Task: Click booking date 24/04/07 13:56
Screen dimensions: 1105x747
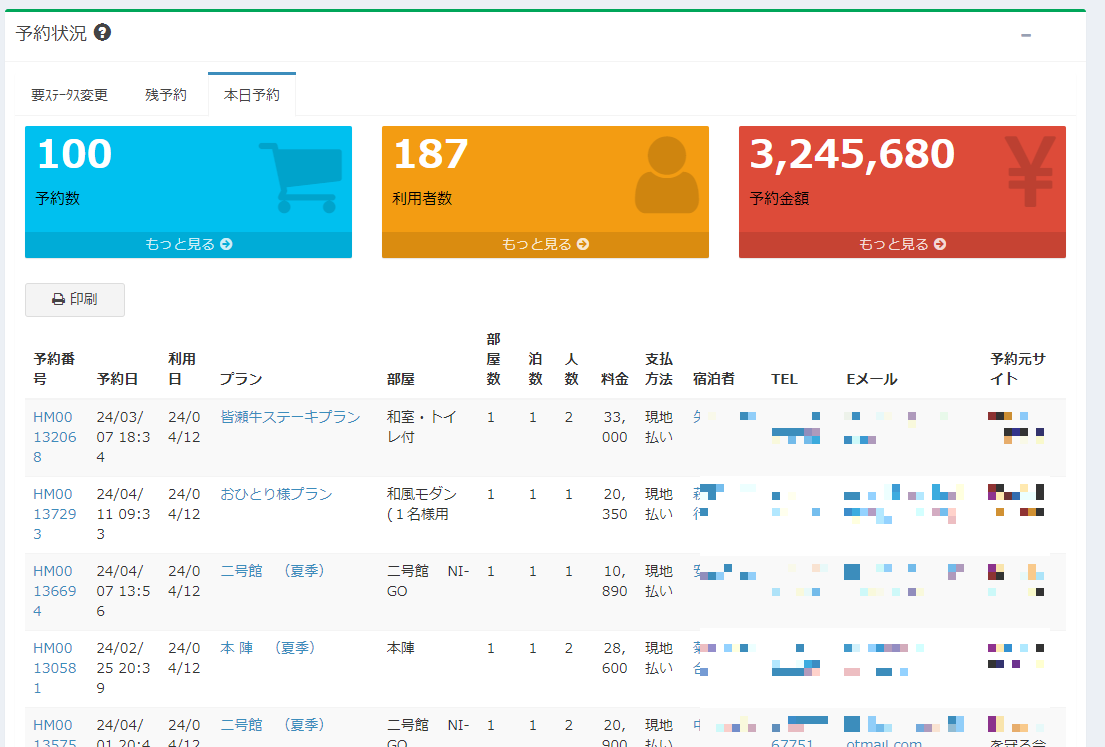Action: click(x=123, y=591)
